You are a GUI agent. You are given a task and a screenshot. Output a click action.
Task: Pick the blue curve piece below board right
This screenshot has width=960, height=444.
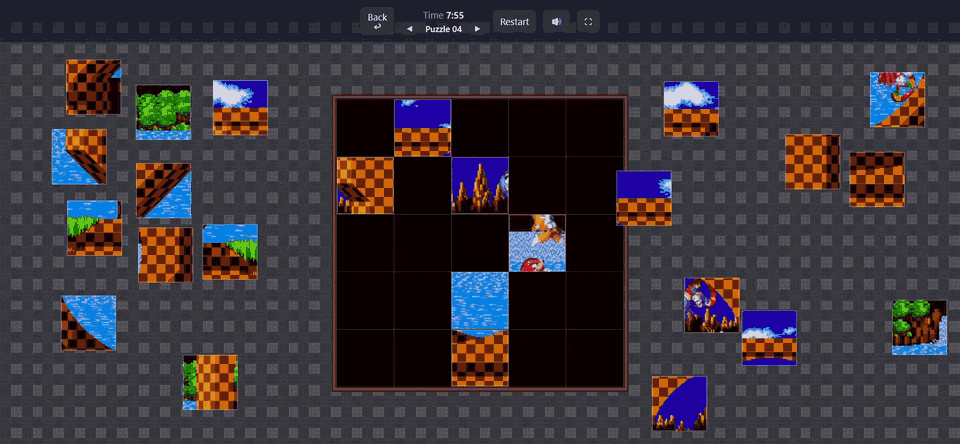(x=680, y=403)
